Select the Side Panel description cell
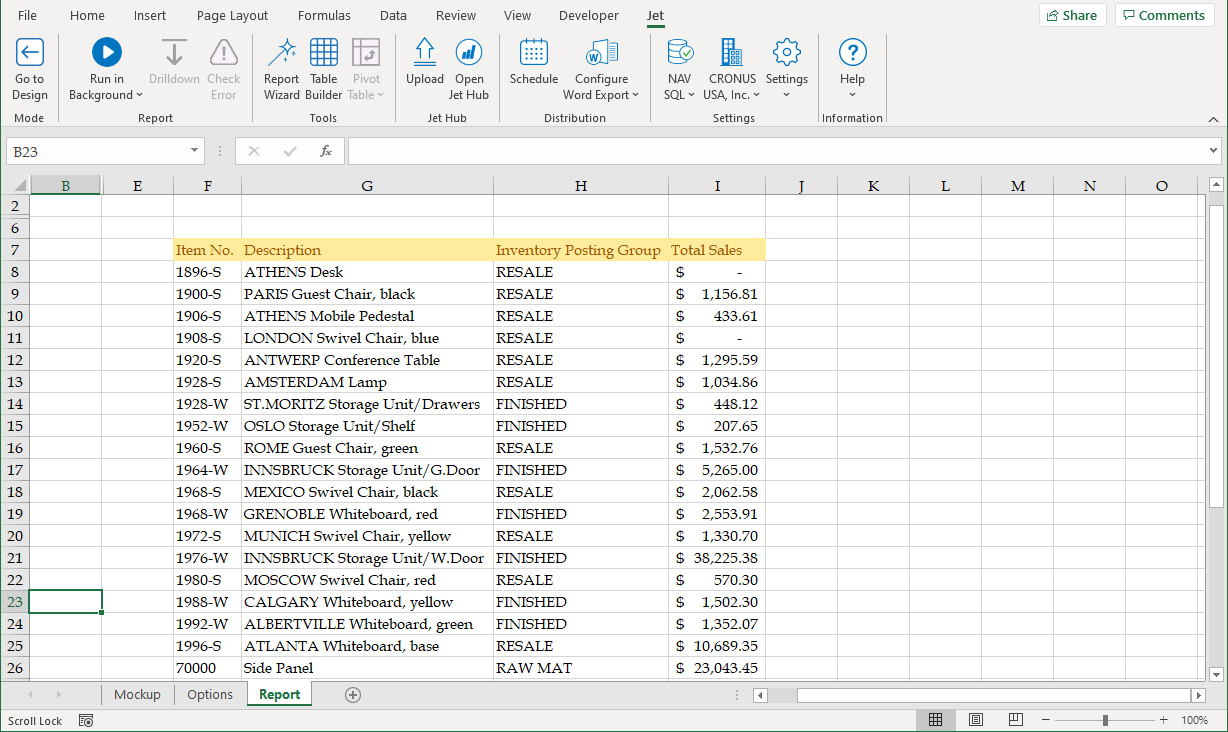 click(x=367, y=668)
